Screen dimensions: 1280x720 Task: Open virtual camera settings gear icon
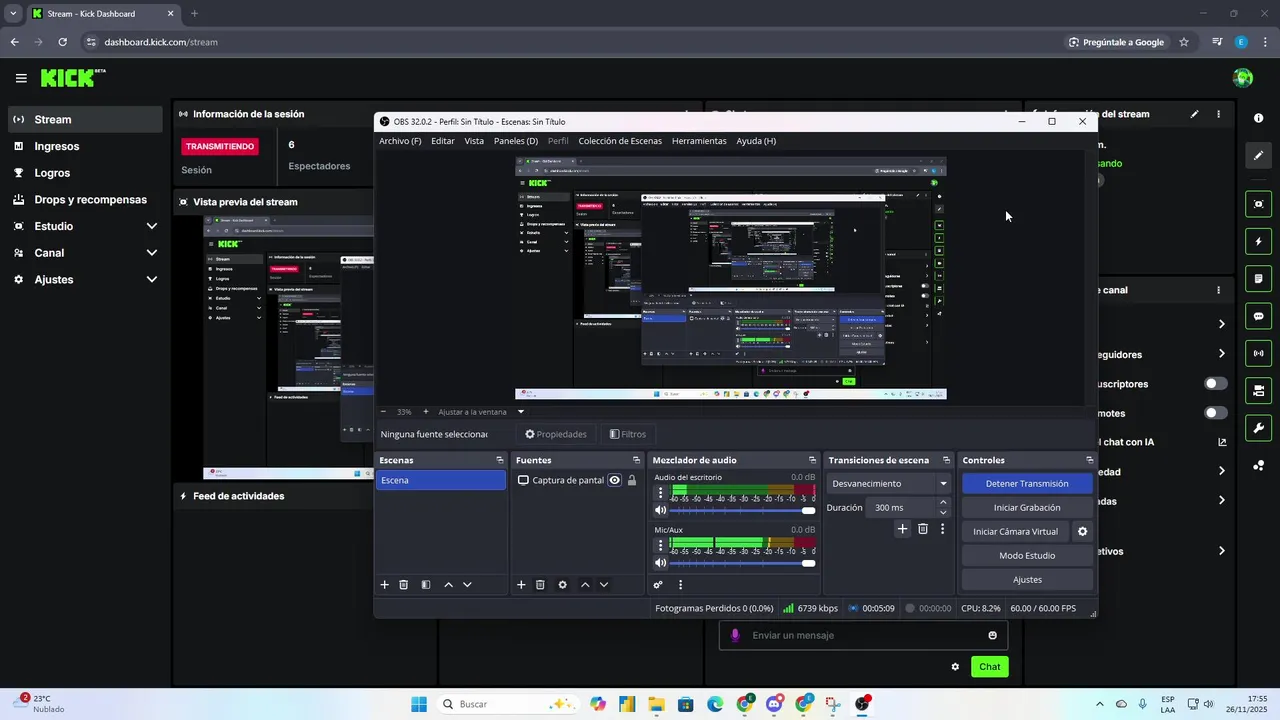click(x=1082, y=532)
